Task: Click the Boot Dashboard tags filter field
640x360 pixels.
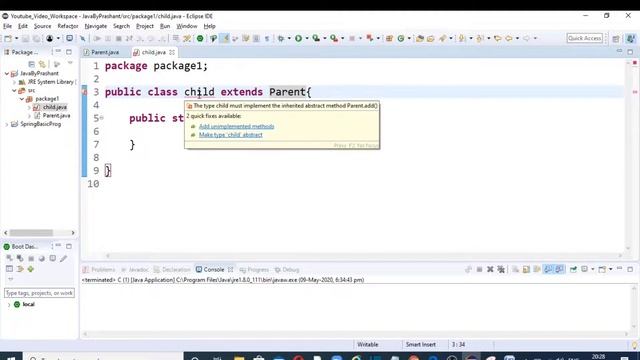Action: (x=39, y=293)
